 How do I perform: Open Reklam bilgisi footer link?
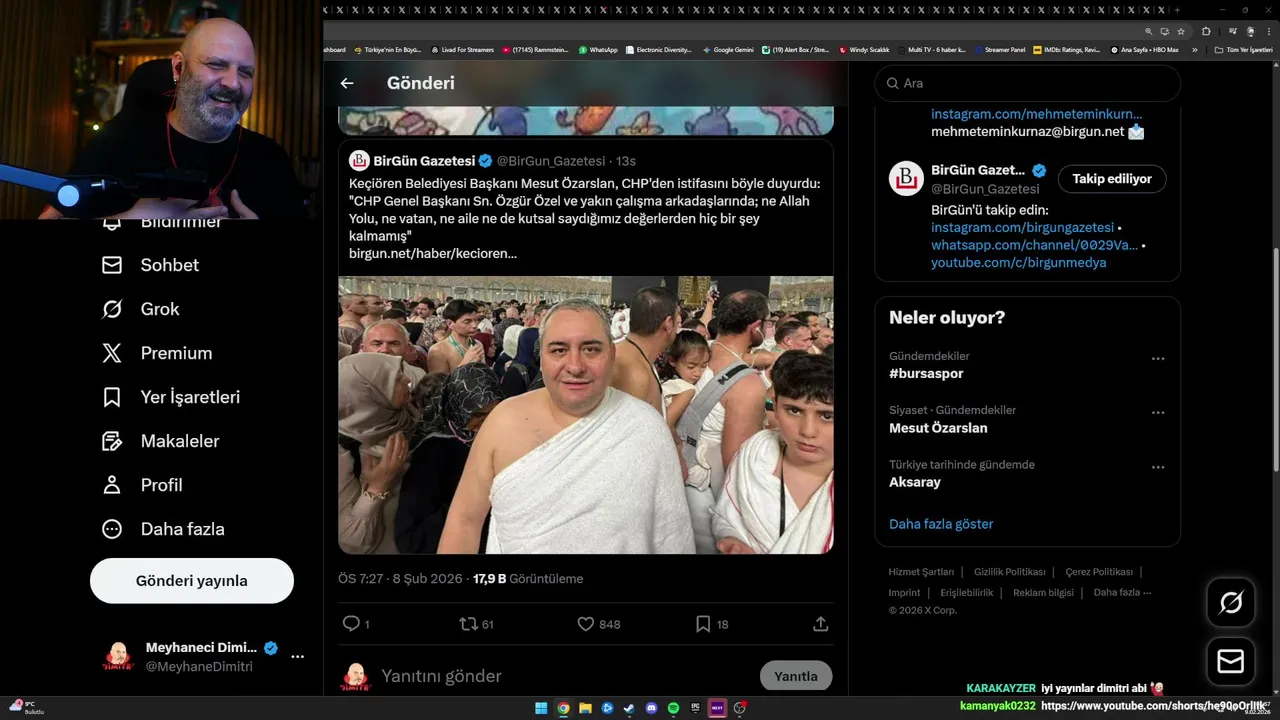[1043, 593]
